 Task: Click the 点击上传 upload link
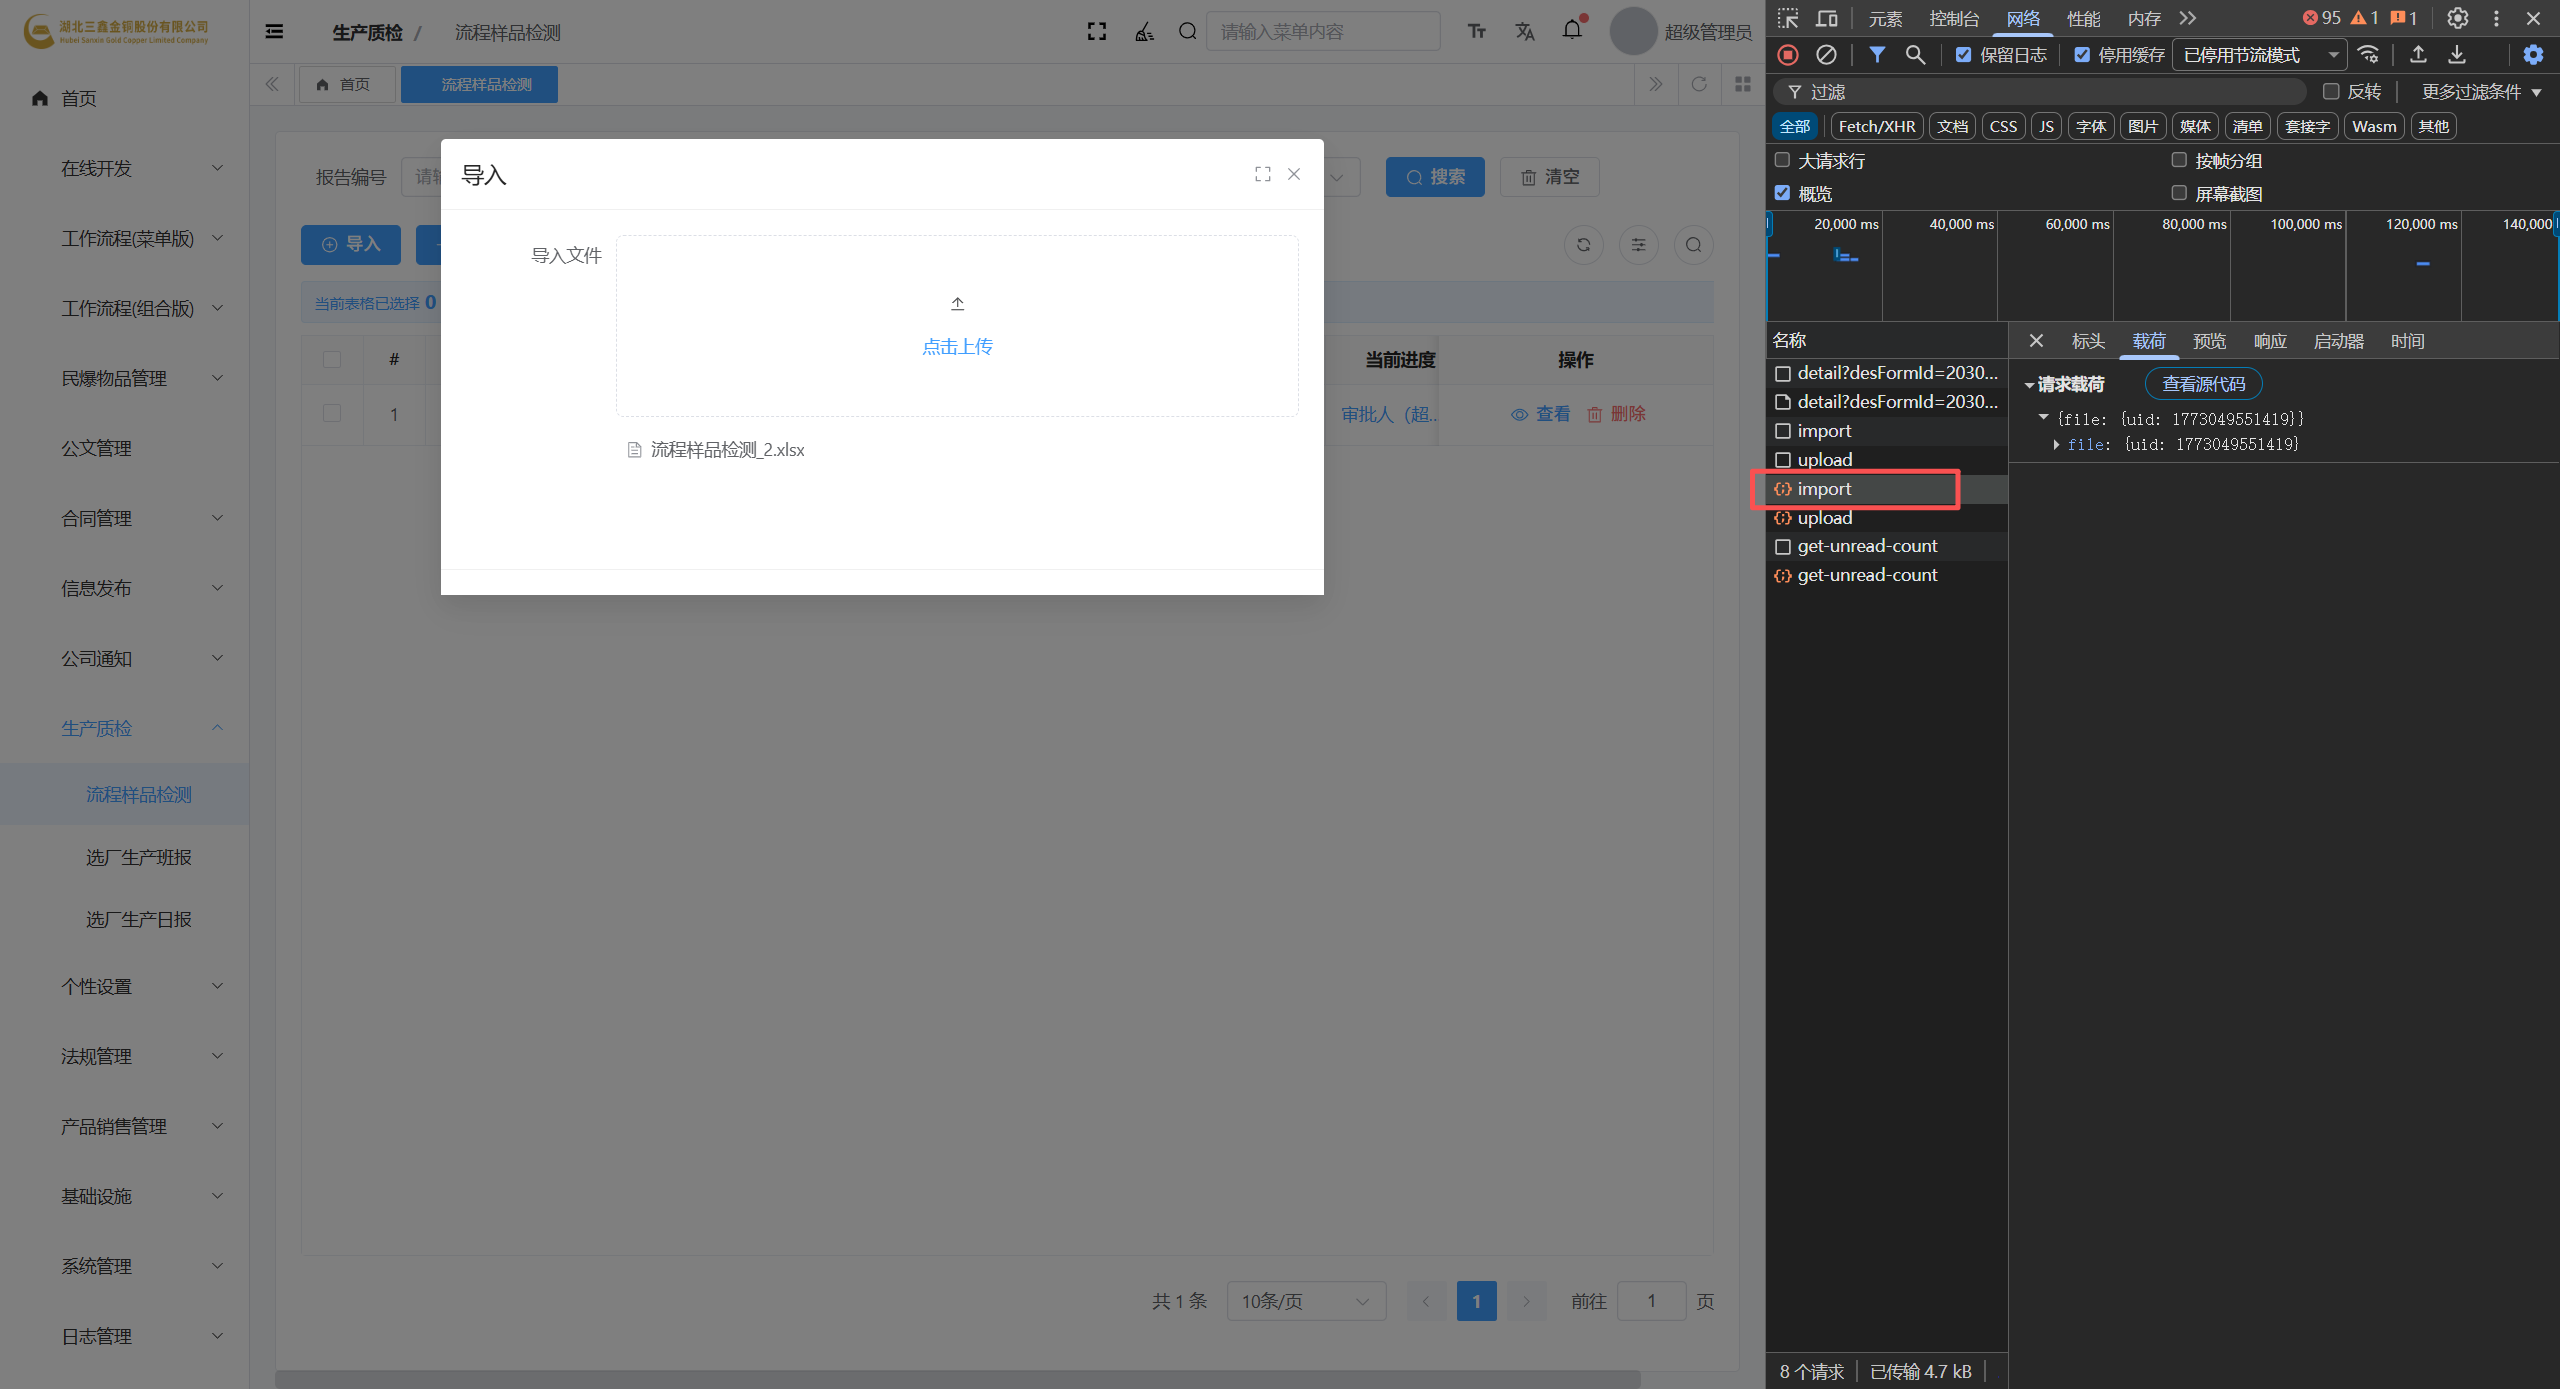pos(957,346)
